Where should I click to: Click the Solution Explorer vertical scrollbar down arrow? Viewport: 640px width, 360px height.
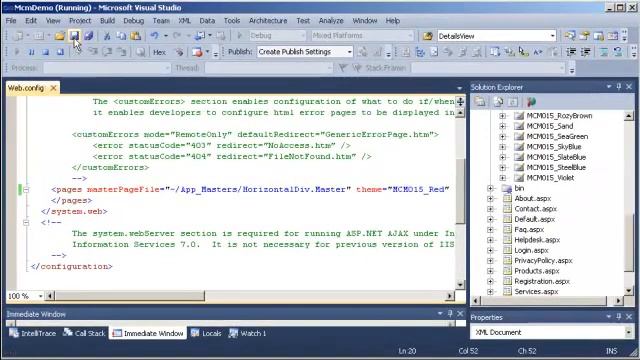tap(629, 290)
